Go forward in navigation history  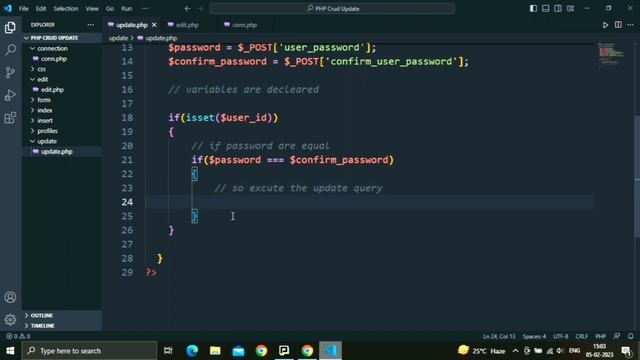(200, 8)
